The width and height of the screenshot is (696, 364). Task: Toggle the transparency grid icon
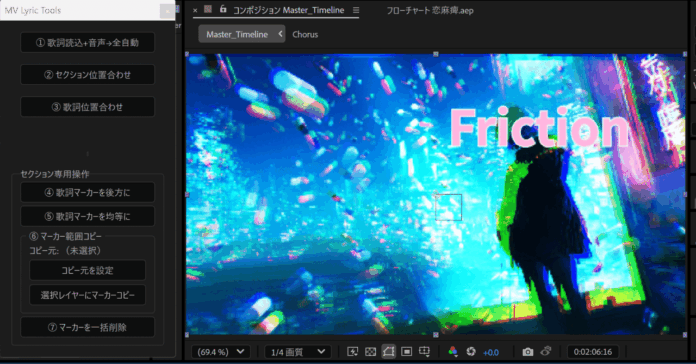370,352
